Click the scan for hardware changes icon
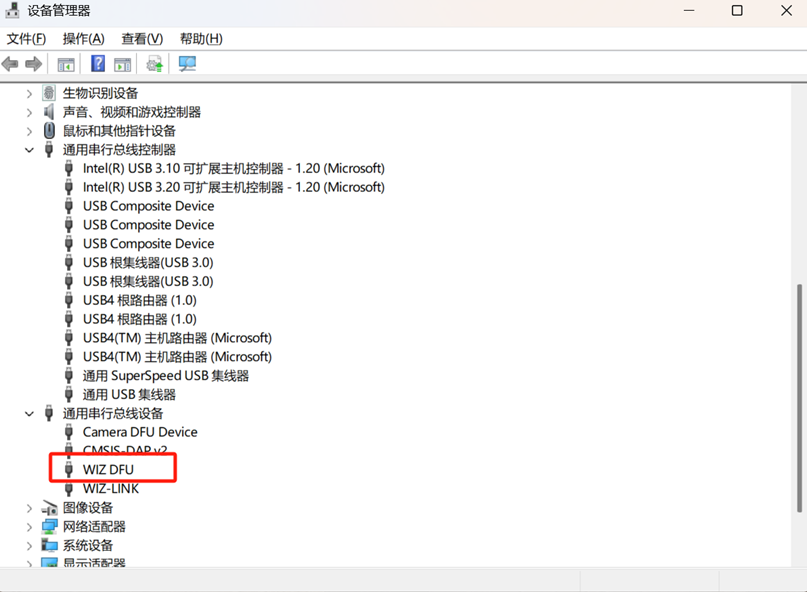 point(187,64)
